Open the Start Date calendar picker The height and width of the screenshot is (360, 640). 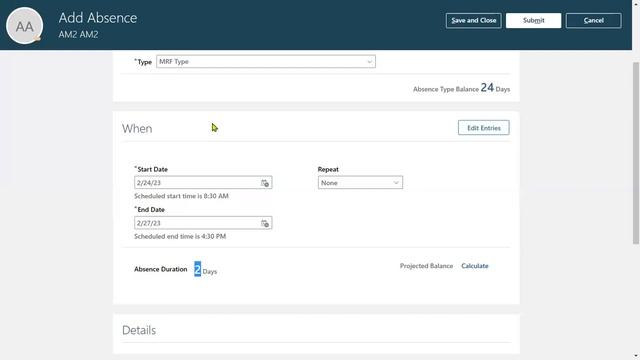click(x=265, y=183)
